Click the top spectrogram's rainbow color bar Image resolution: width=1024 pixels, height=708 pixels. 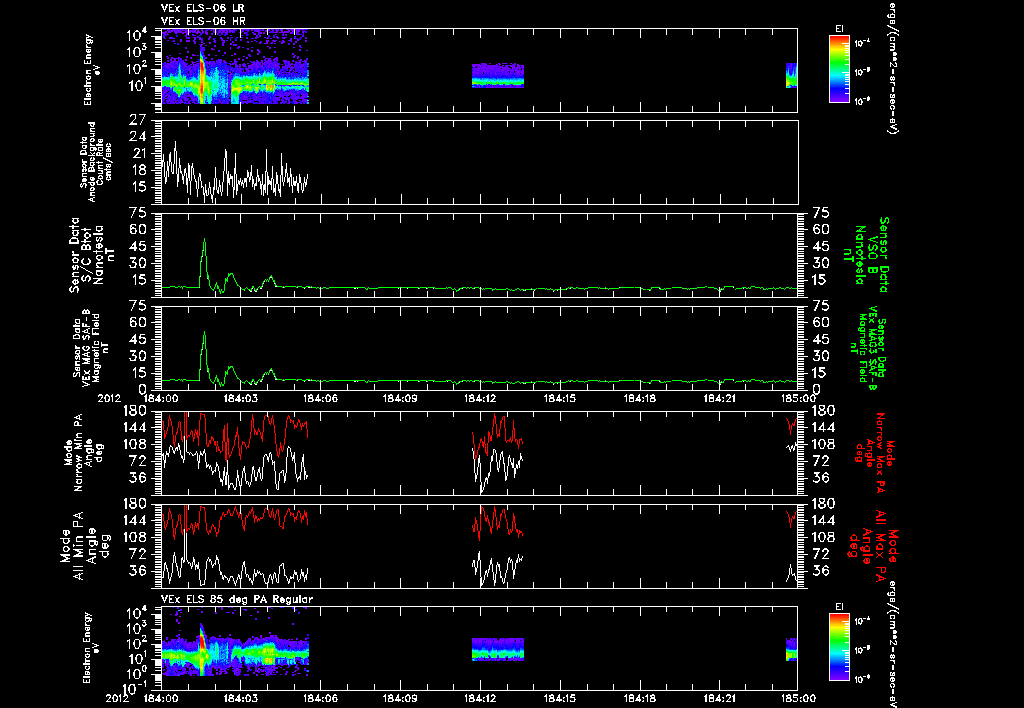pos(839,69)
